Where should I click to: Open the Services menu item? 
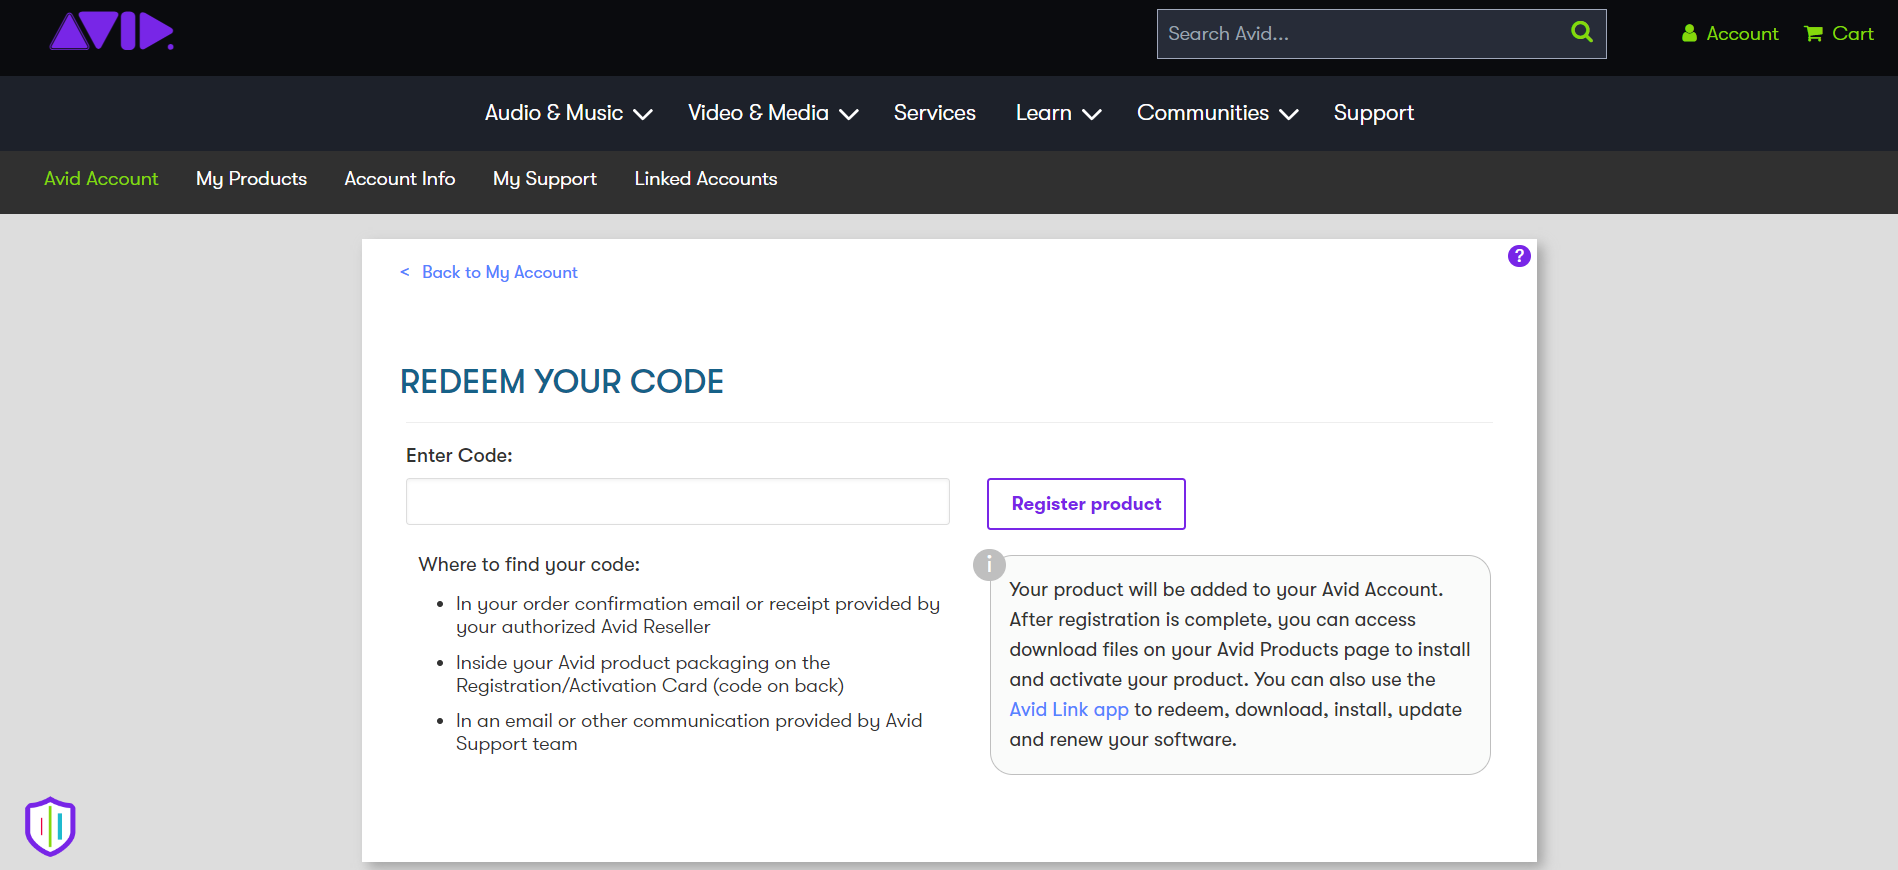(935, 113)
